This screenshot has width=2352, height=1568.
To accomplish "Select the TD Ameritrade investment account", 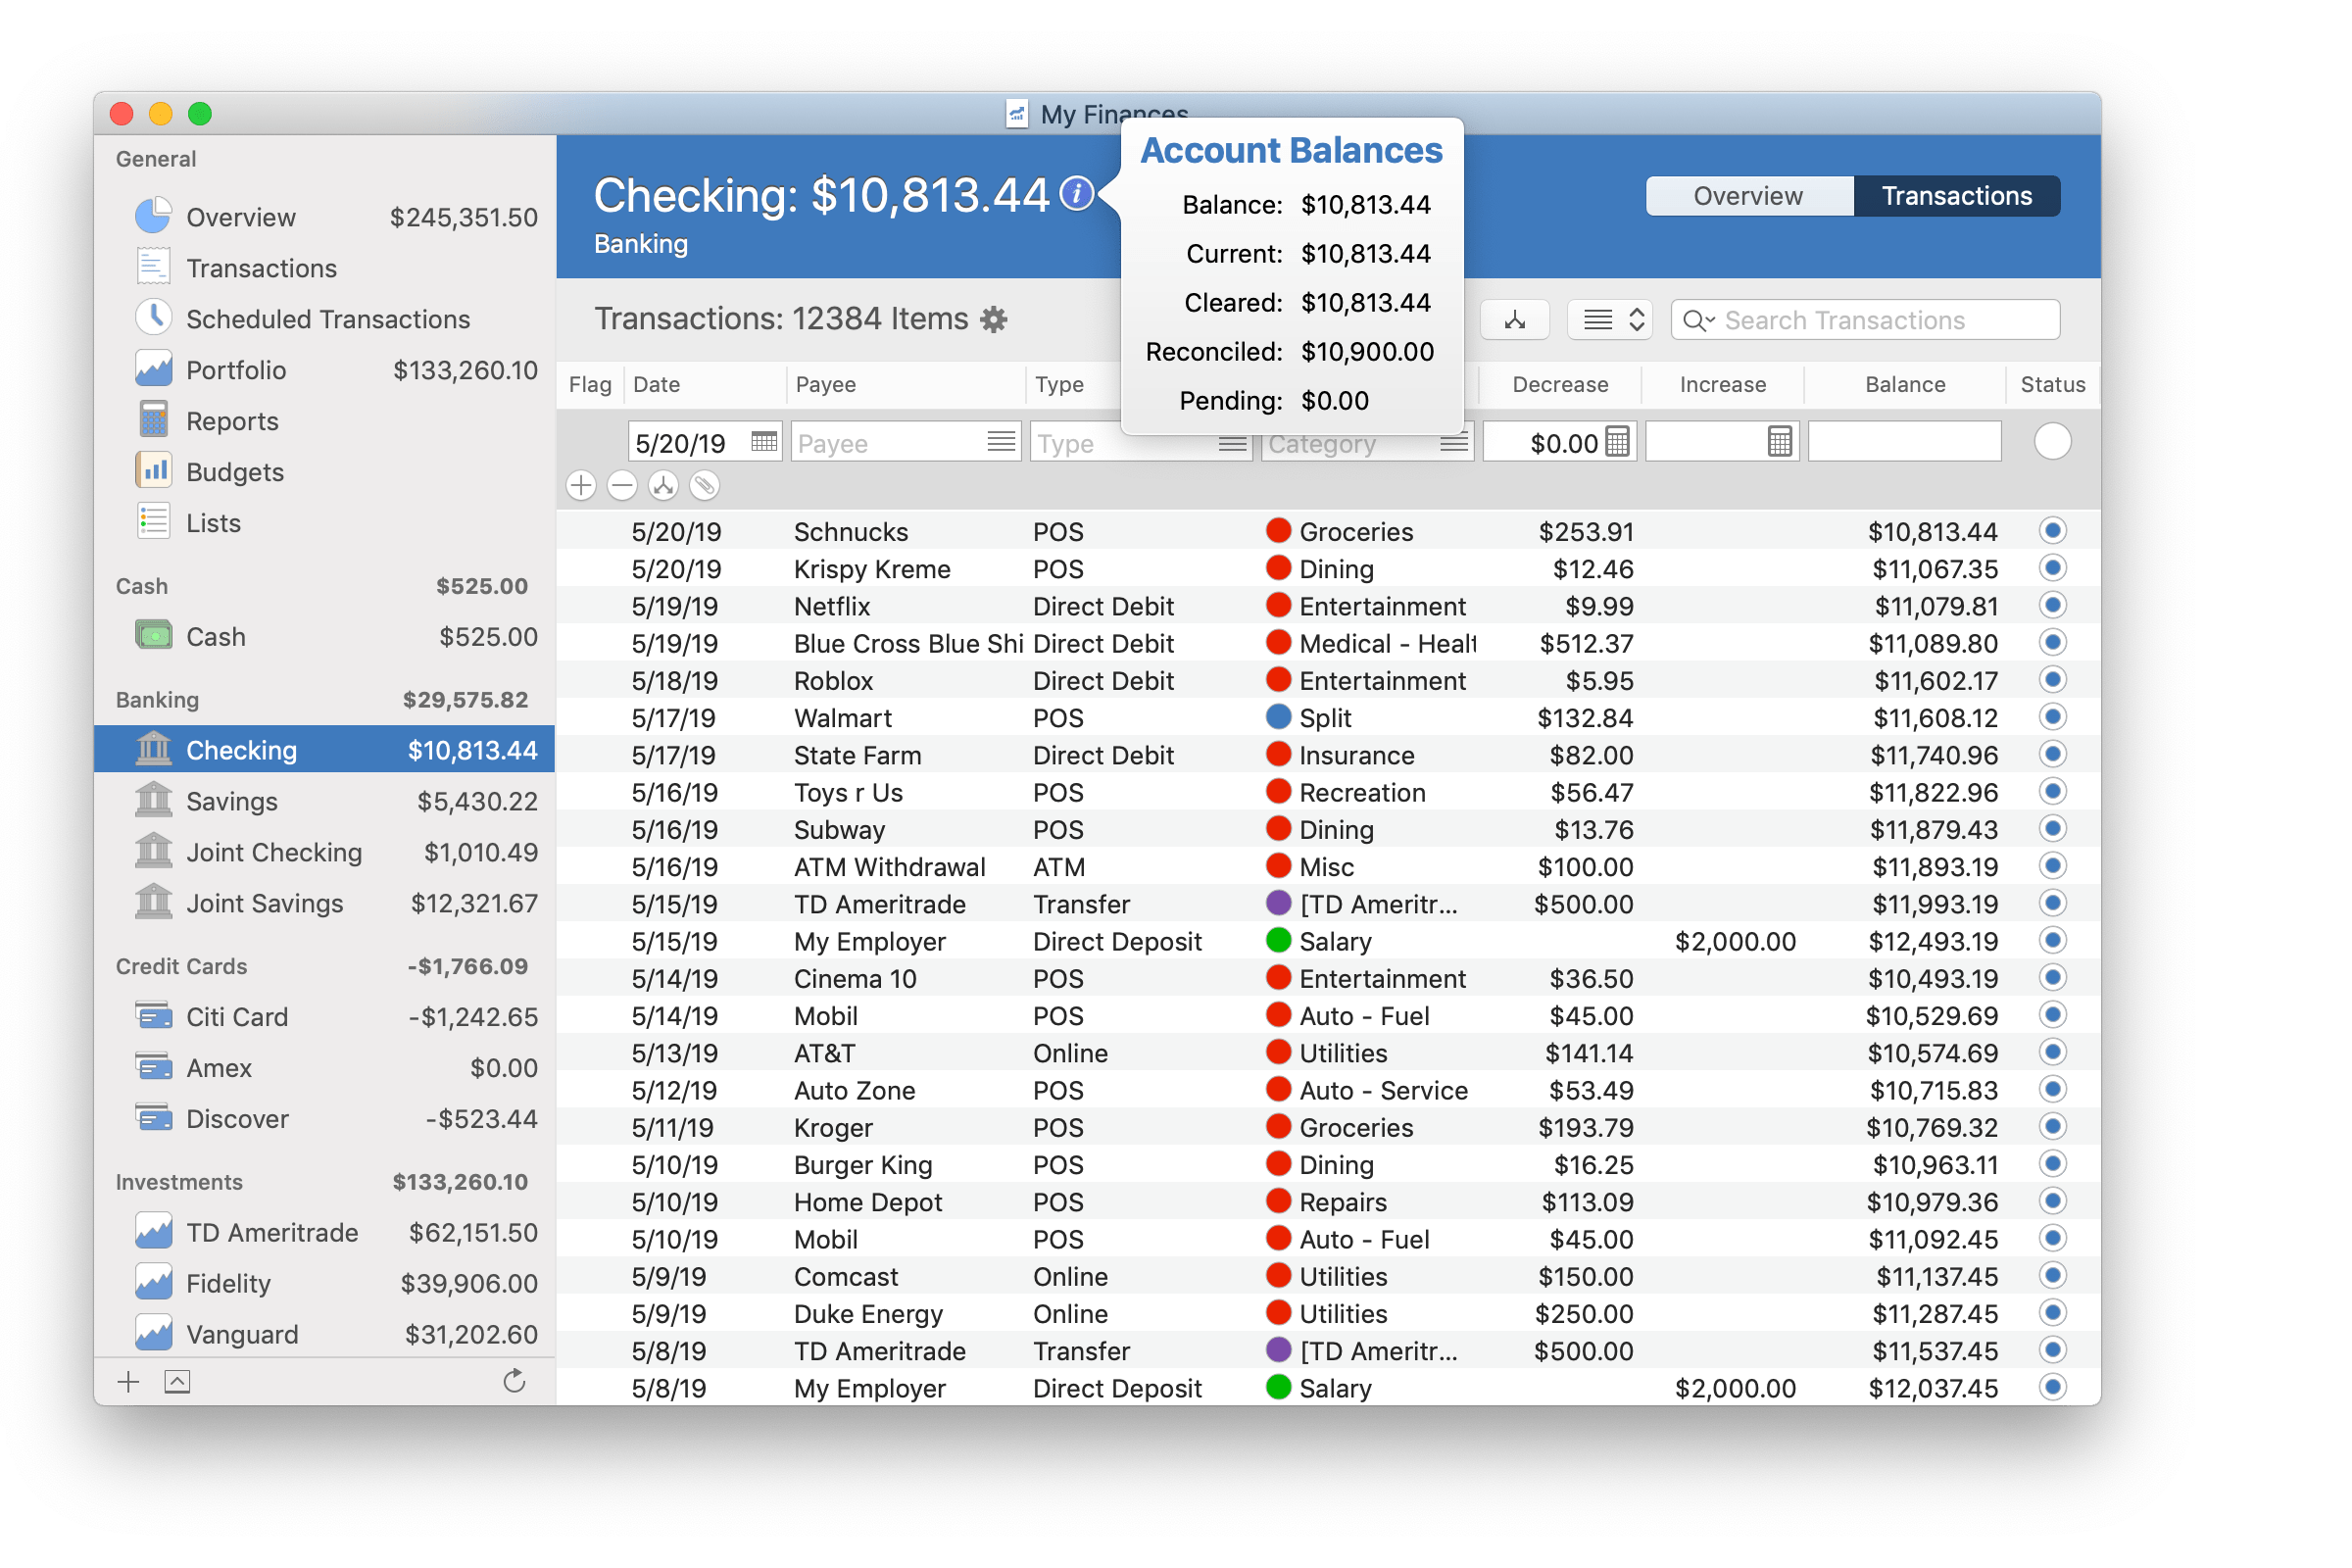I will click(x=325, y=1232).
